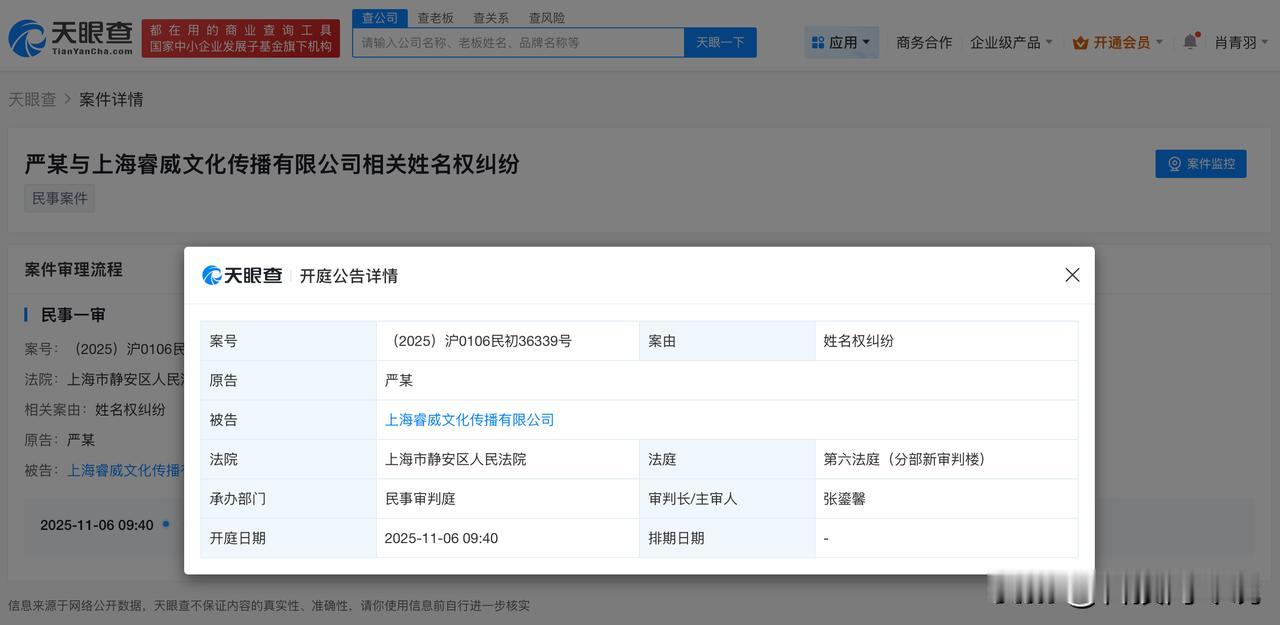
Task: Open the 肖青羽 user account menu
Action: (x=1241, y=42)
